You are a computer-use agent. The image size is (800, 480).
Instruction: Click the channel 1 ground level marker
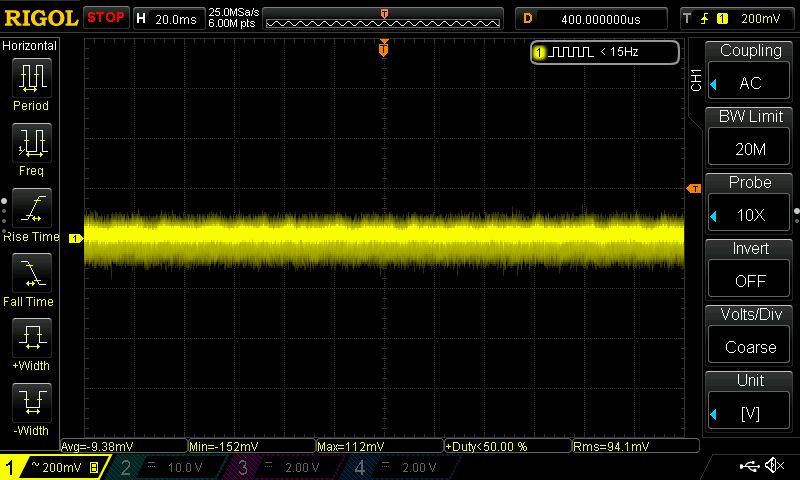pyautogui.click(x=76, y=238)
